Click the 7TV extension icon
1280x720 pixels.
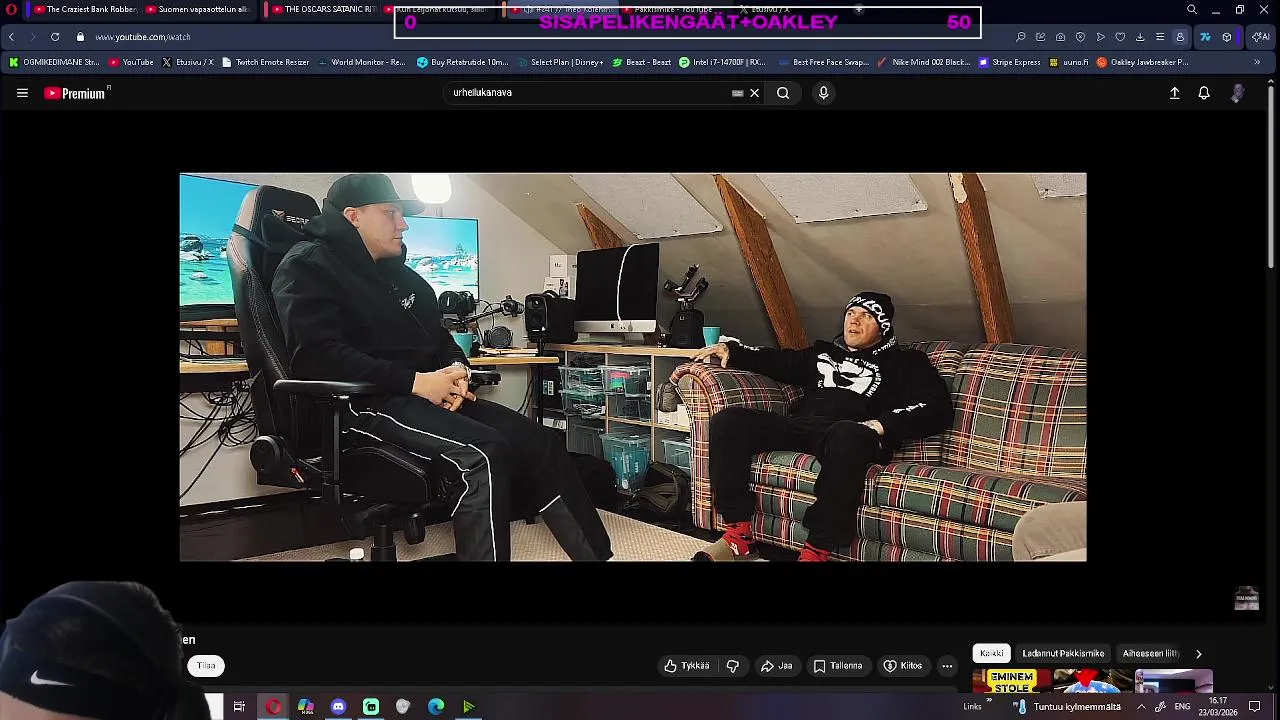click(x=1205, y=37)
